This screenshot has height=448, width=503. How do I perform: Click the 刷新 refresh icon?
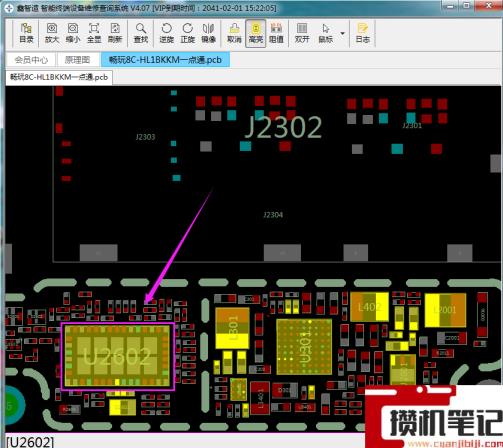(115, 33)
